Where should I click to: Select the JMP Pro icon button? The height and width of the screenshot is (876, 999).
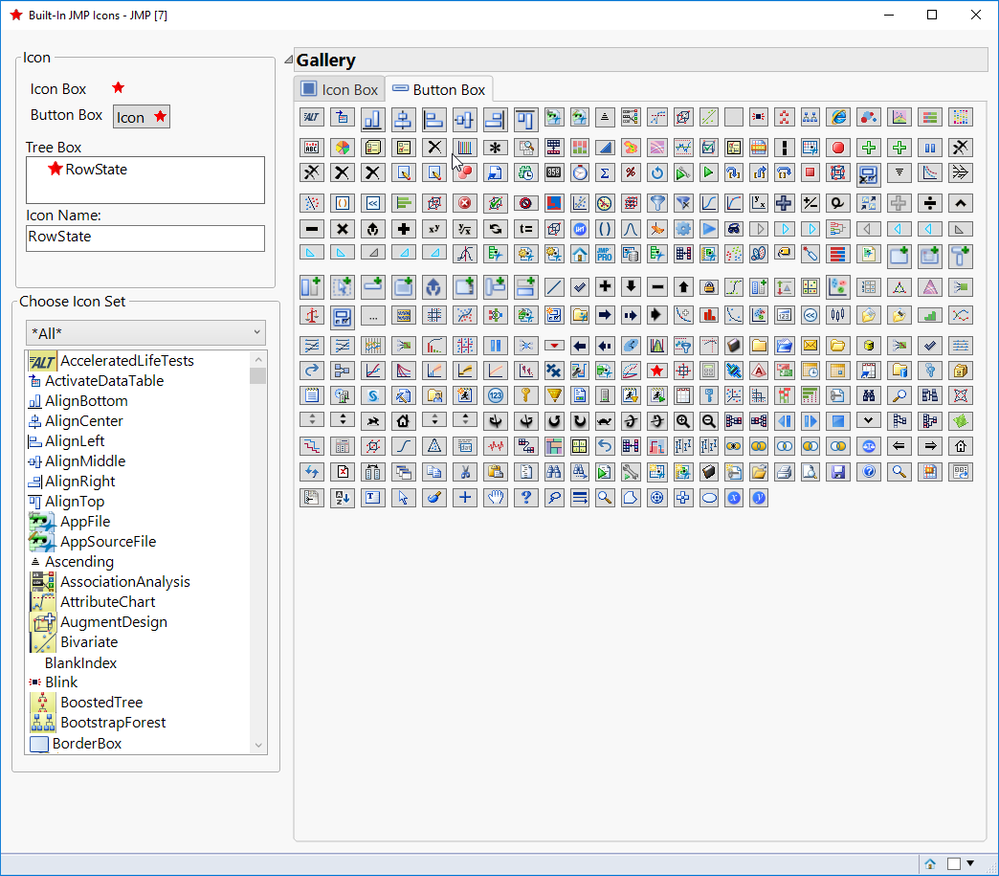click(x=605, y=254)
